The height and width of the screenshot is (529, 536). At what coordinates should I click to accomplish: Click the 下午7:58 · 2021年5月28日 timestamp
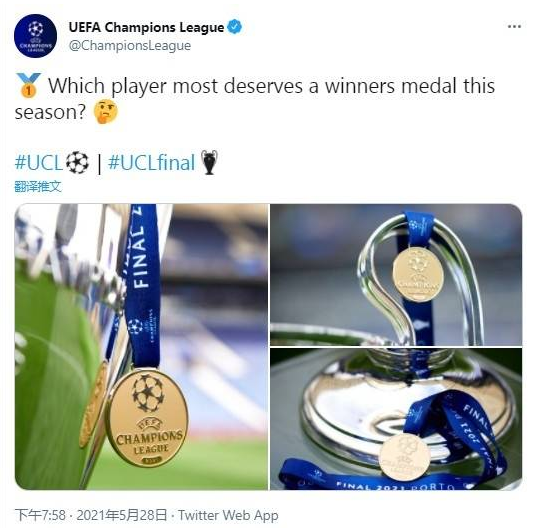pos(91,515)
